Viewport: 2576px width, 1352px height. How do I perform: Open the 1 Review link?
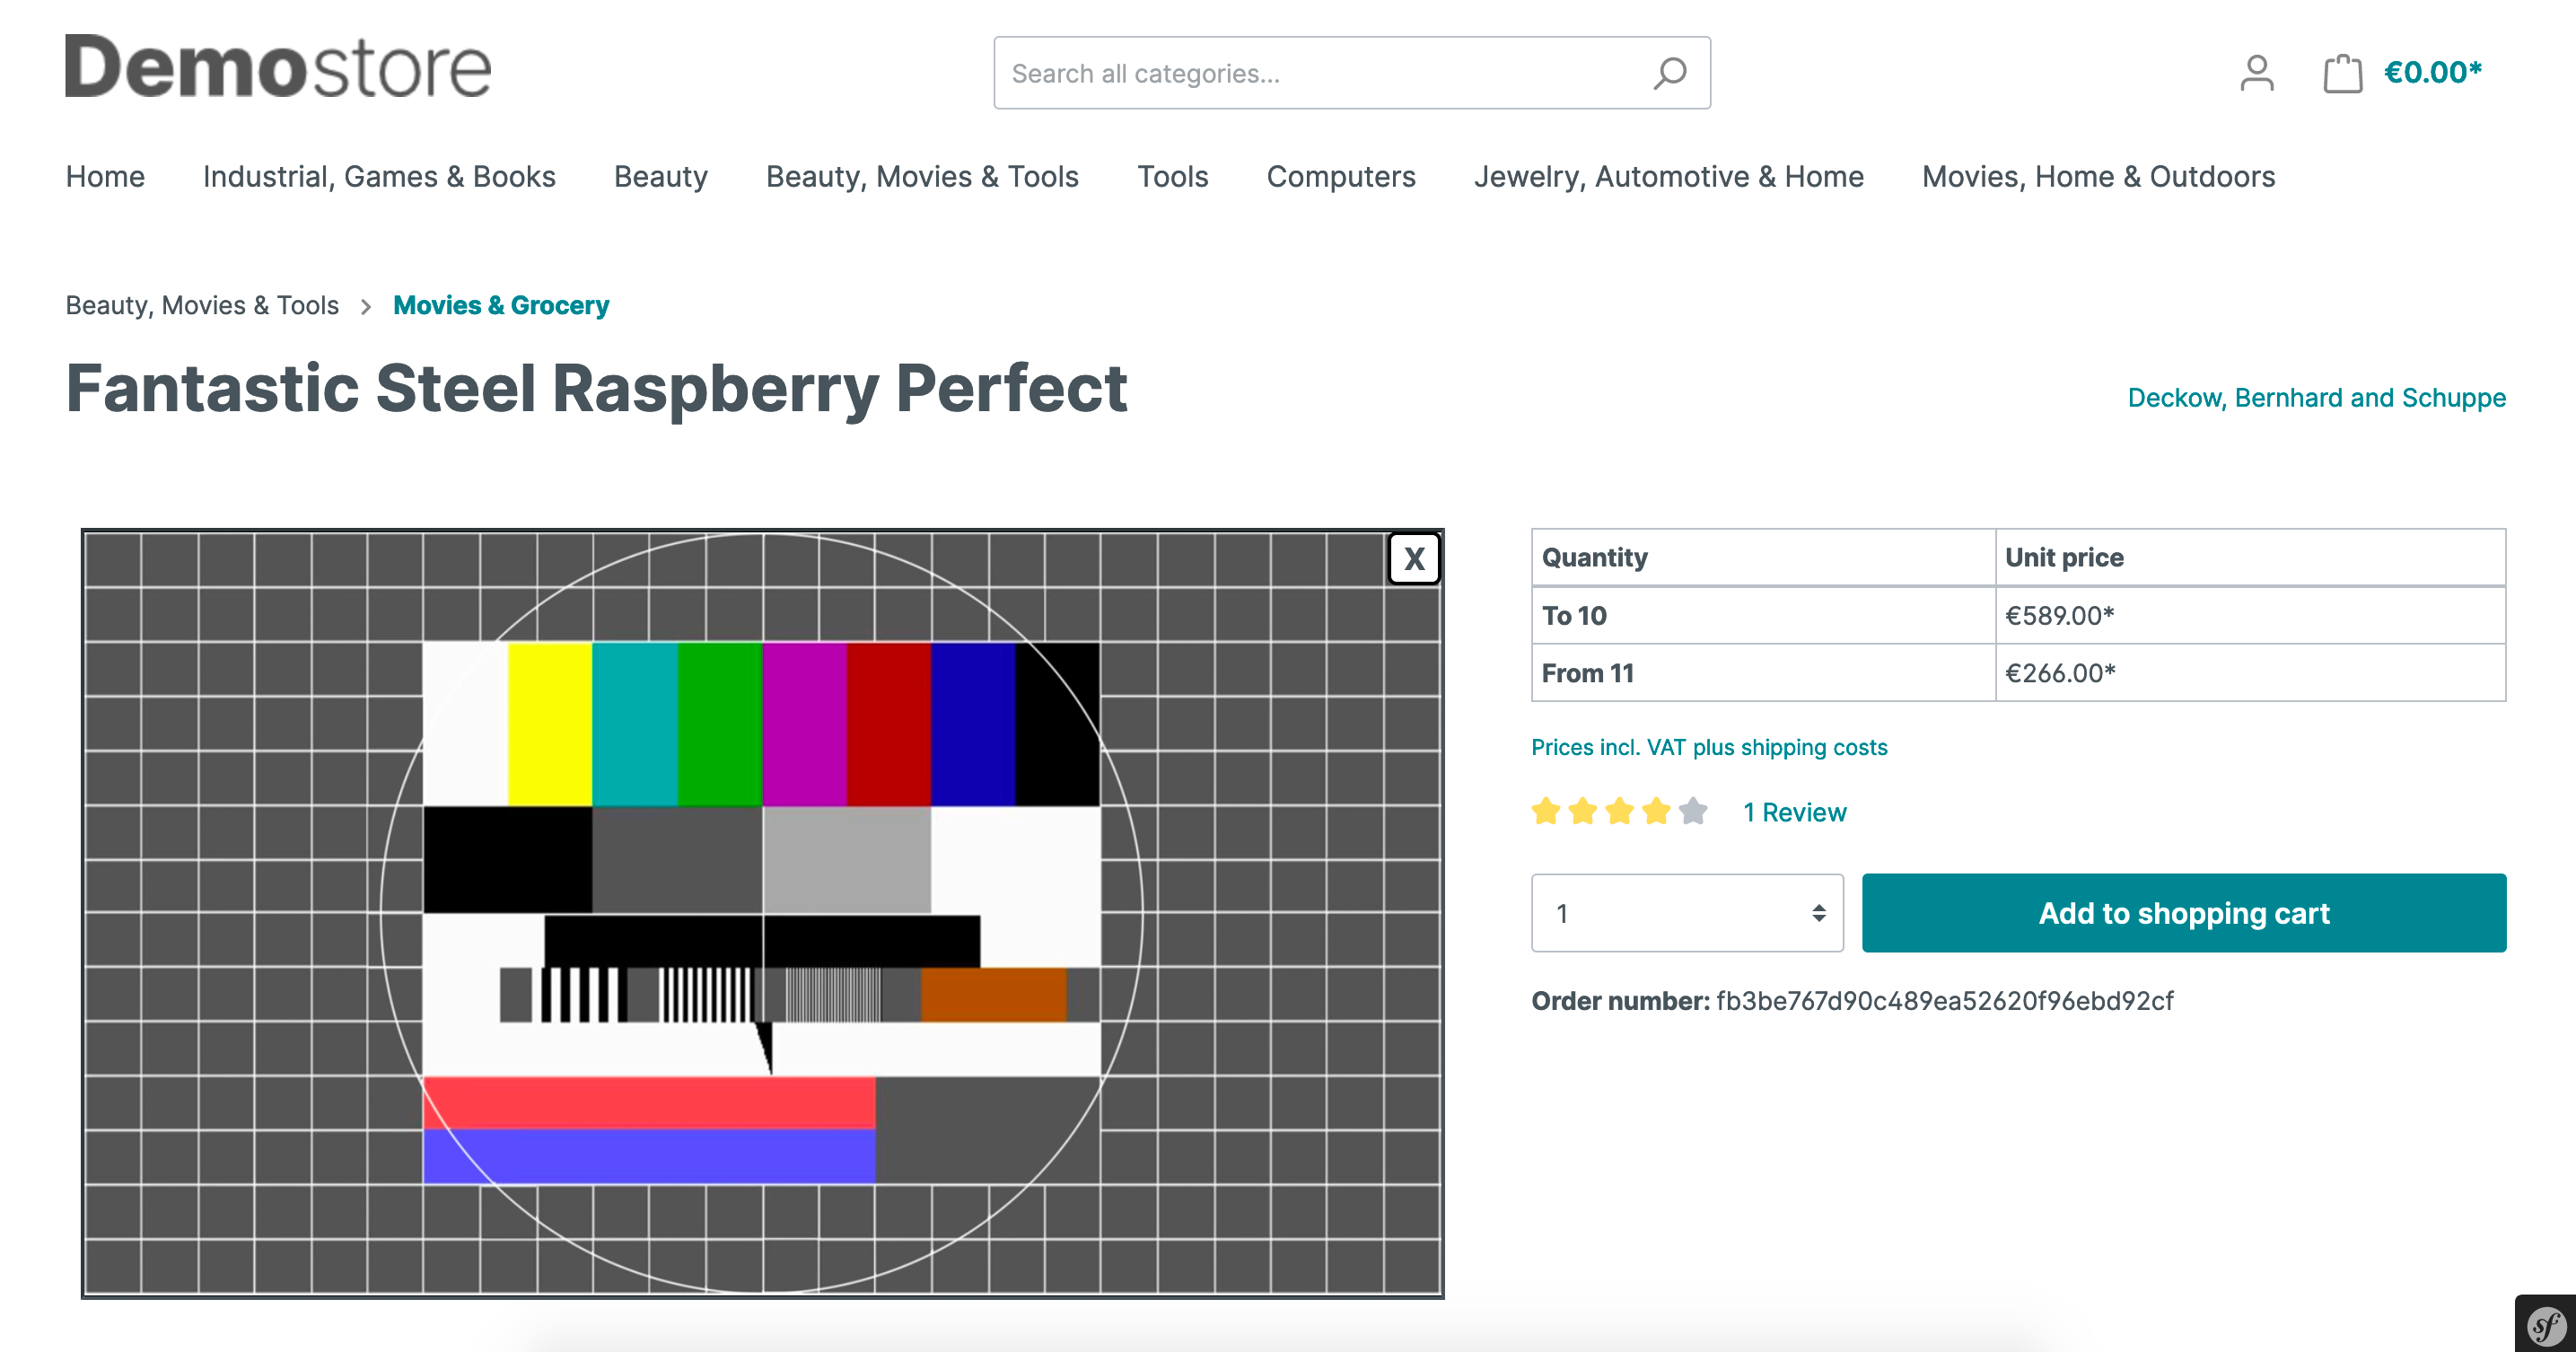pyautogui.click(x=1794, y=812)
